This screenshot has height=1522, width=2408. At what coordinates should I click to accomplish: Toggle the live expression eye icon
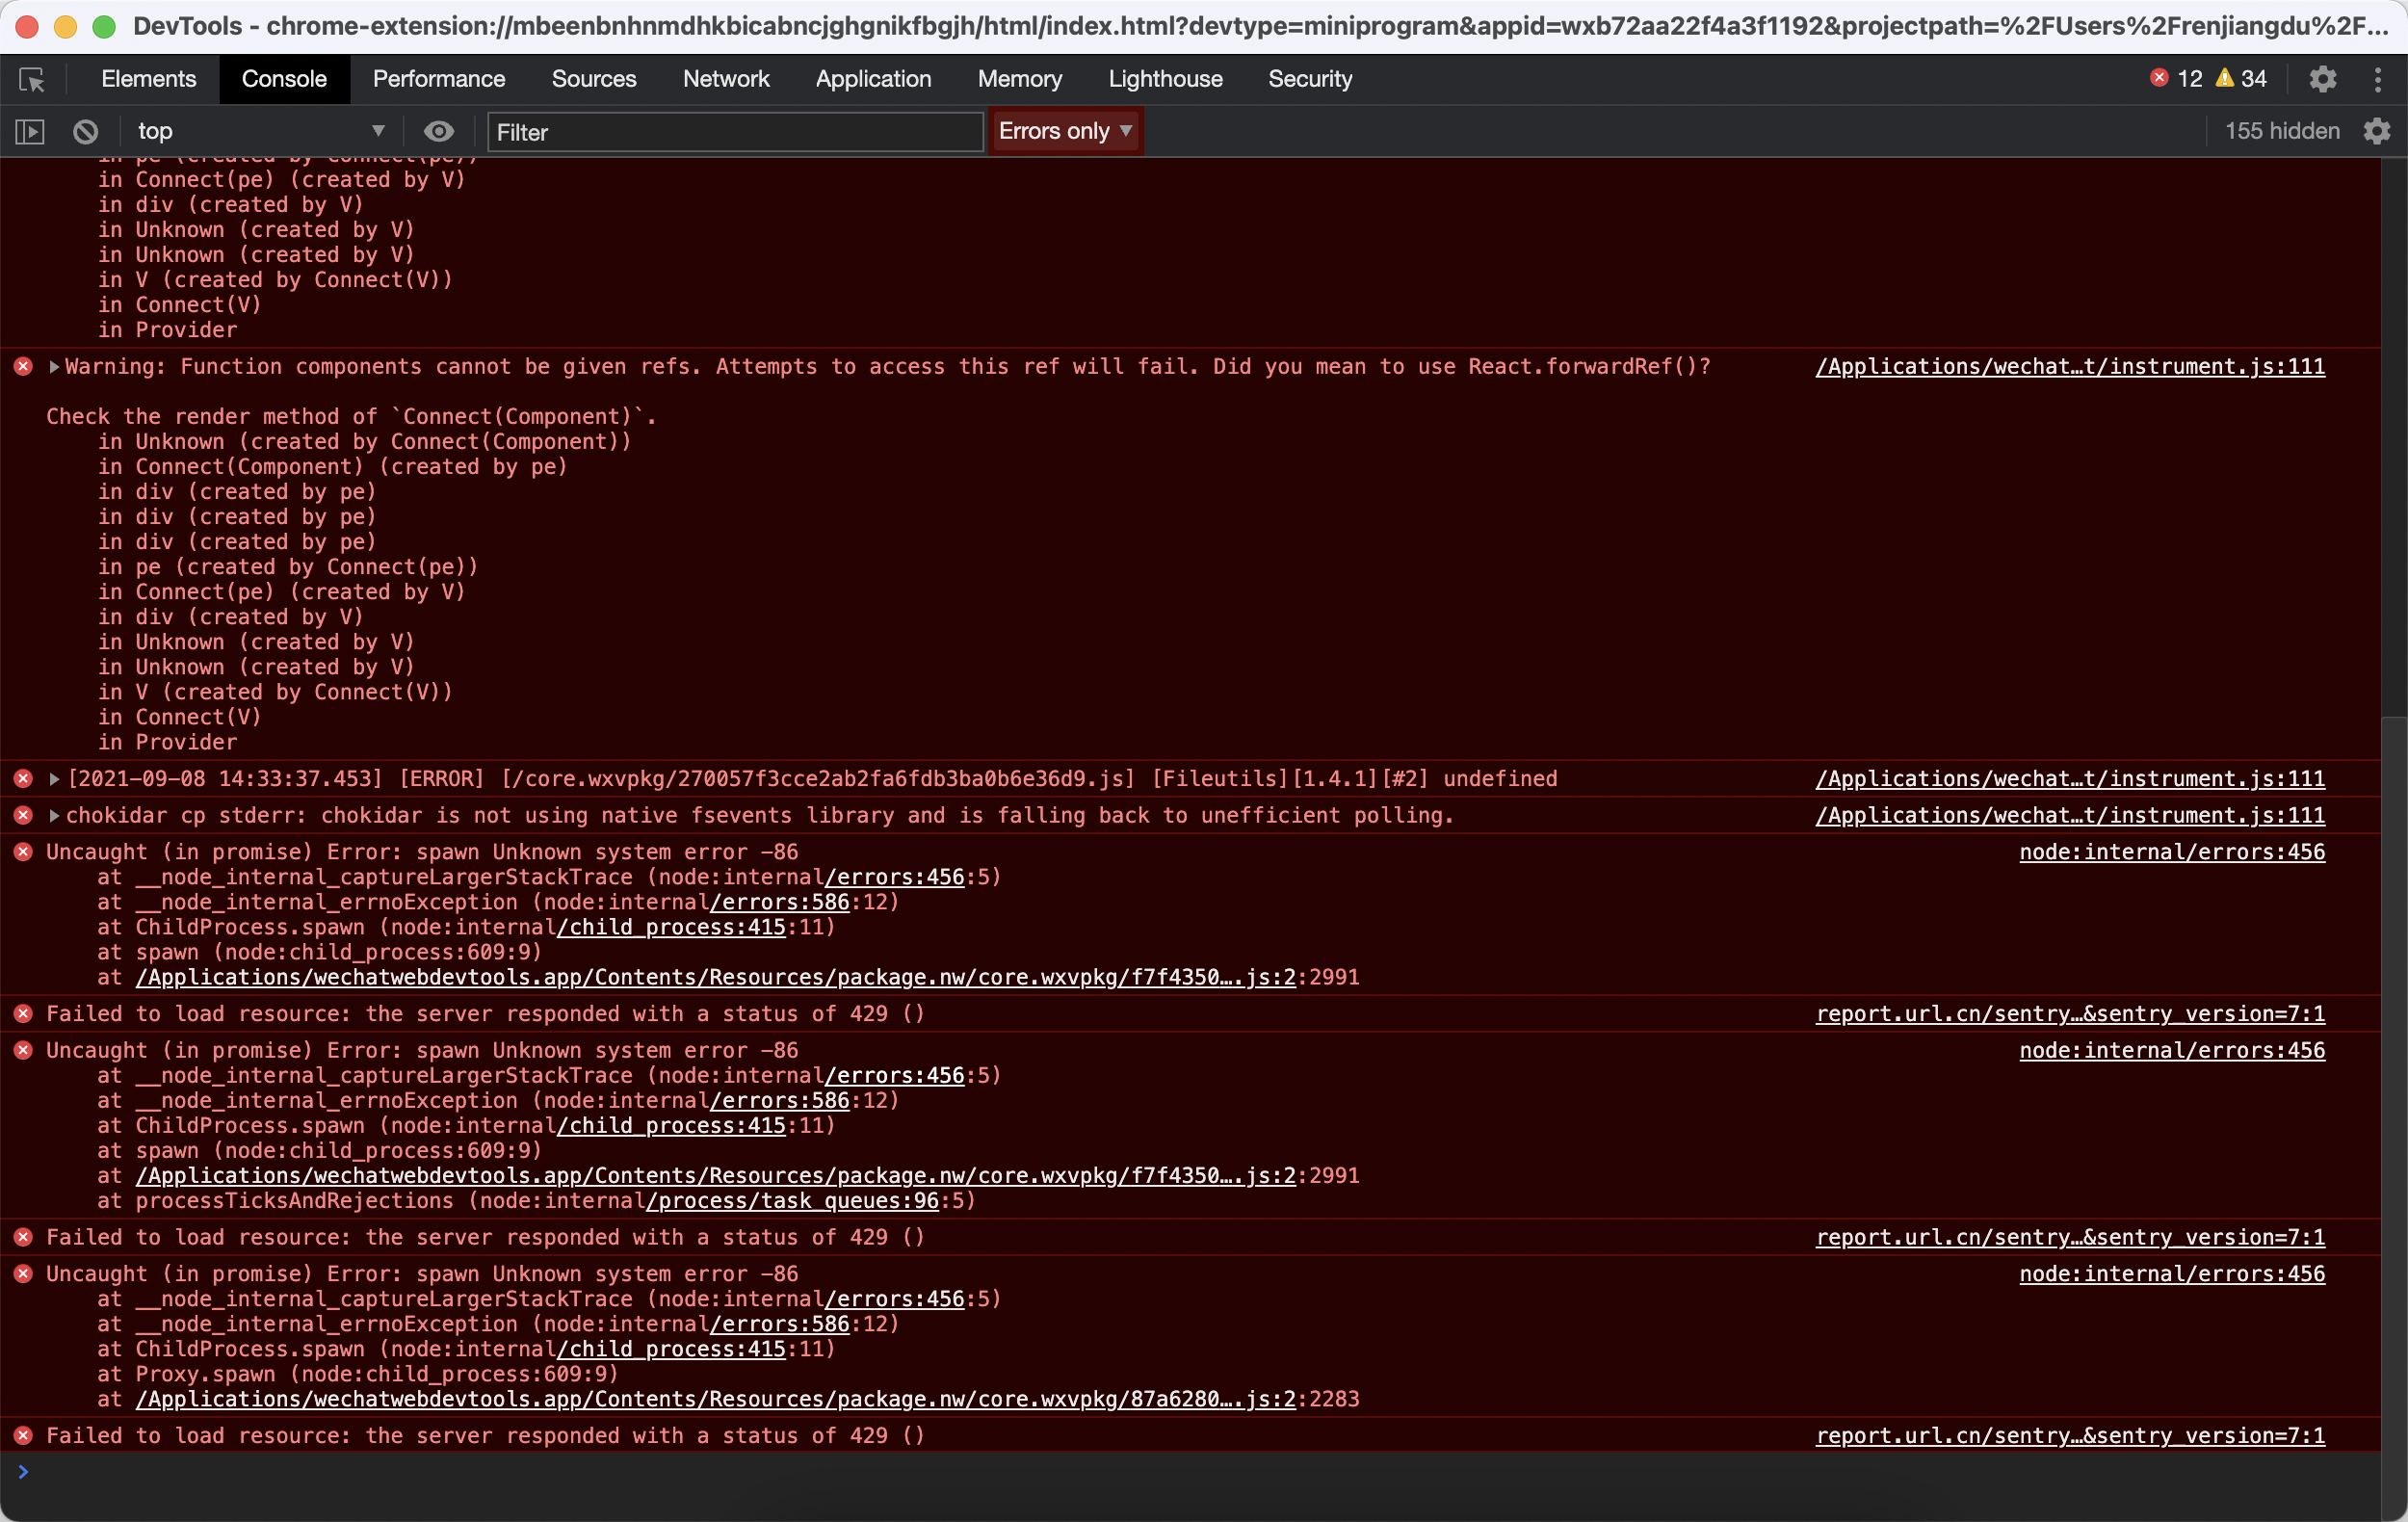pyautogui.click(x=438, y=131)
